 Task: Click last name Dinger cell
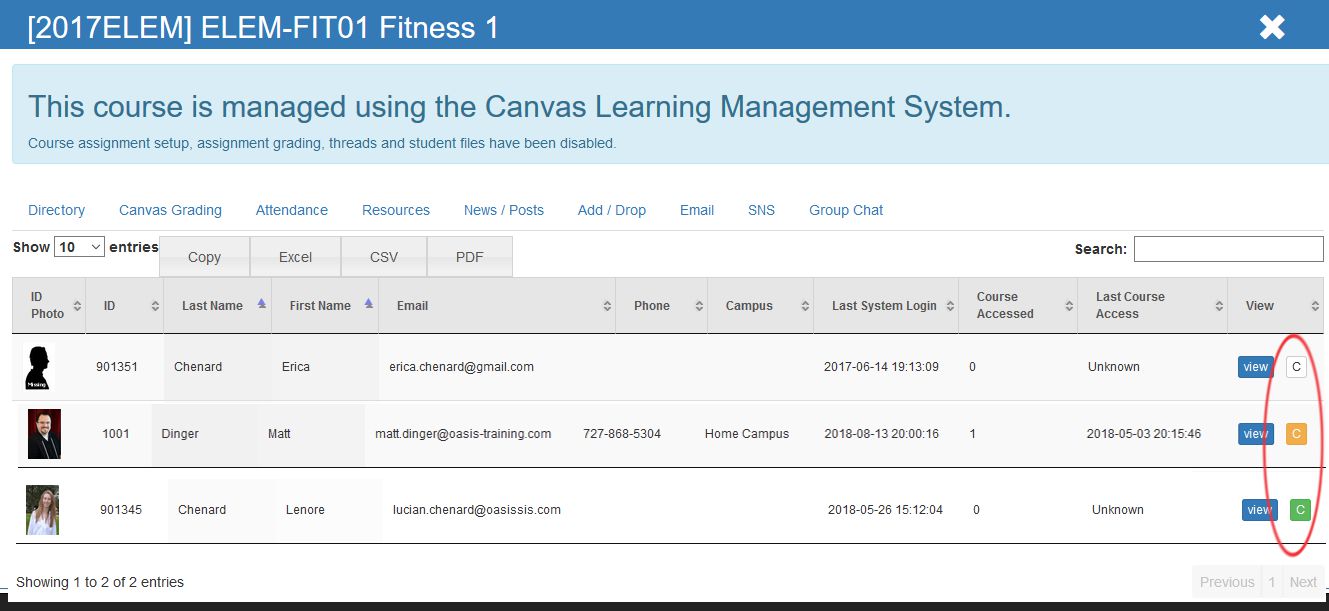180,434
